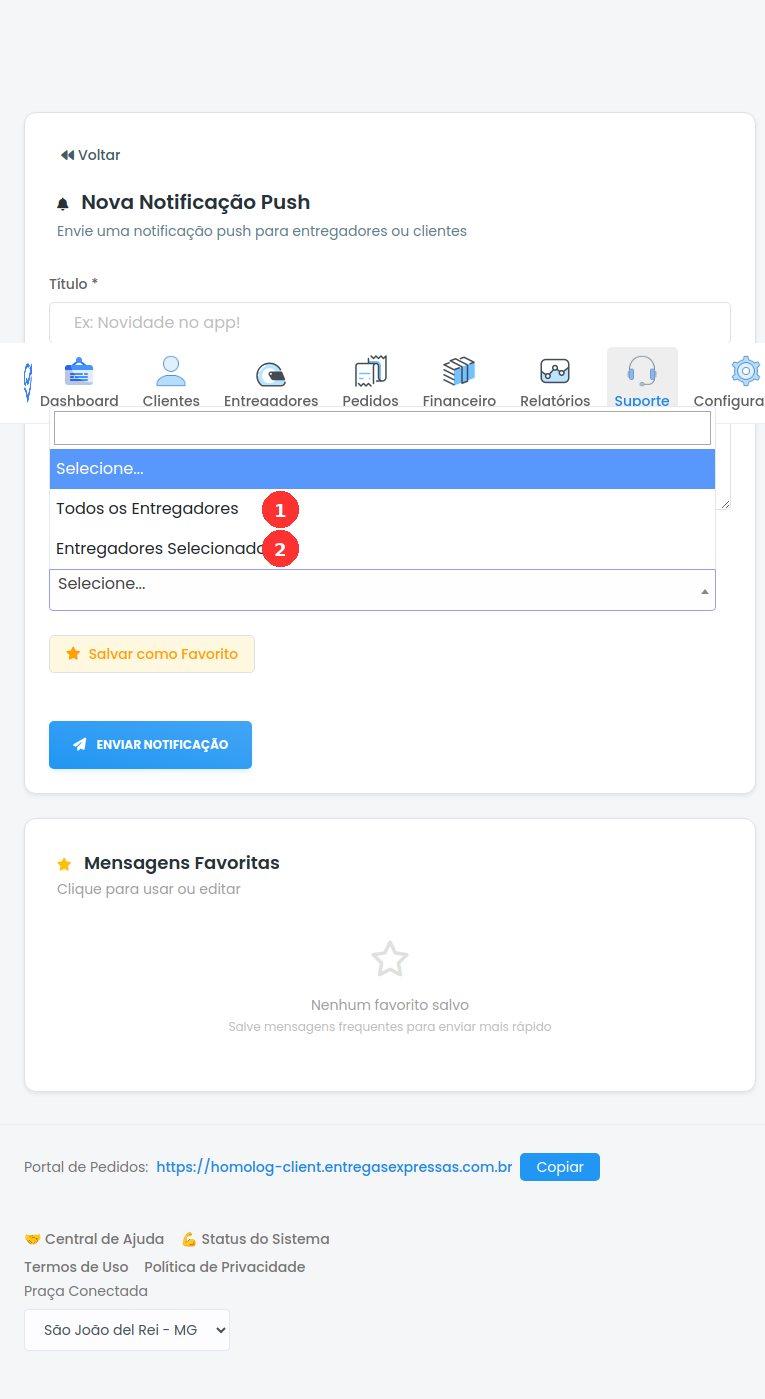Open the Relatórios chart icon
Viewport: 765px width, 1399px height.
point(555,372)
